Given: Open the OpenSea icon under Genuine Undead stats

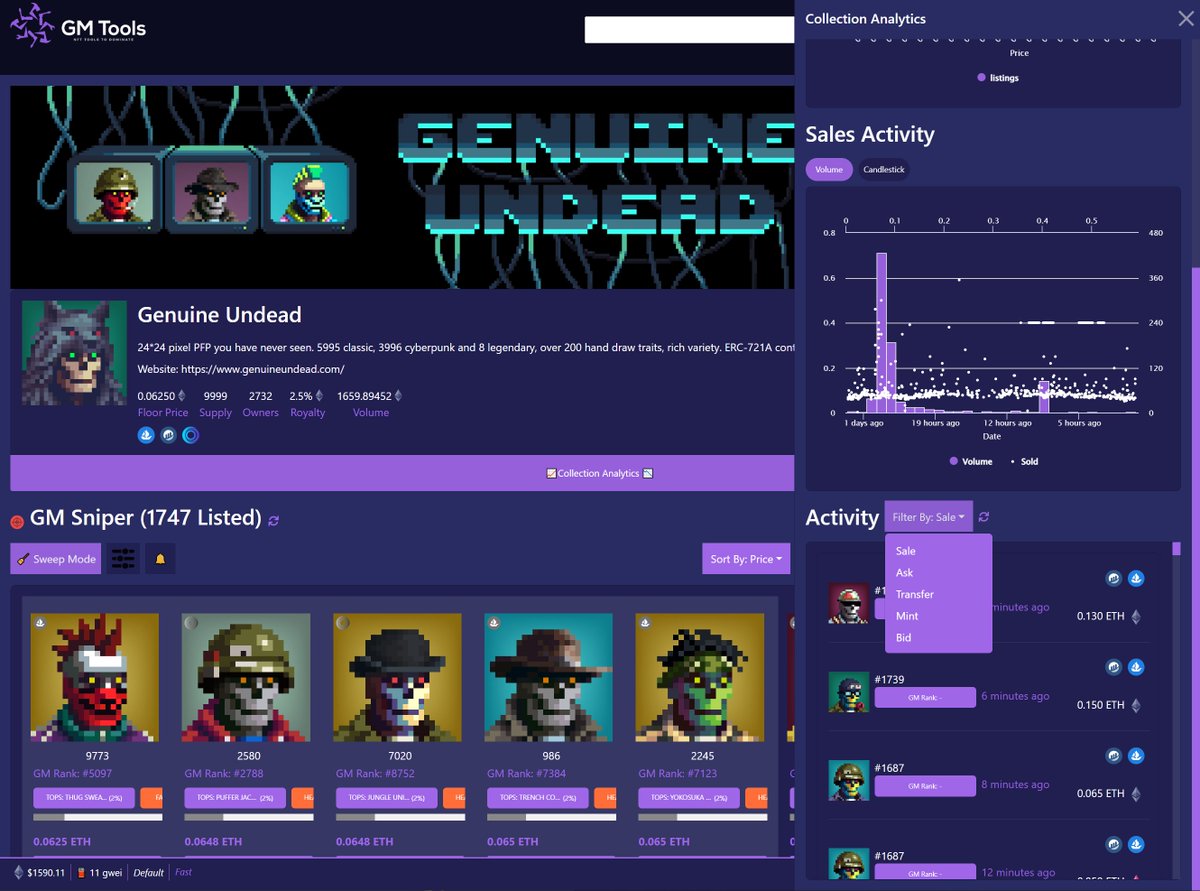Looking at the screenshot, I should tap(146, 436).
